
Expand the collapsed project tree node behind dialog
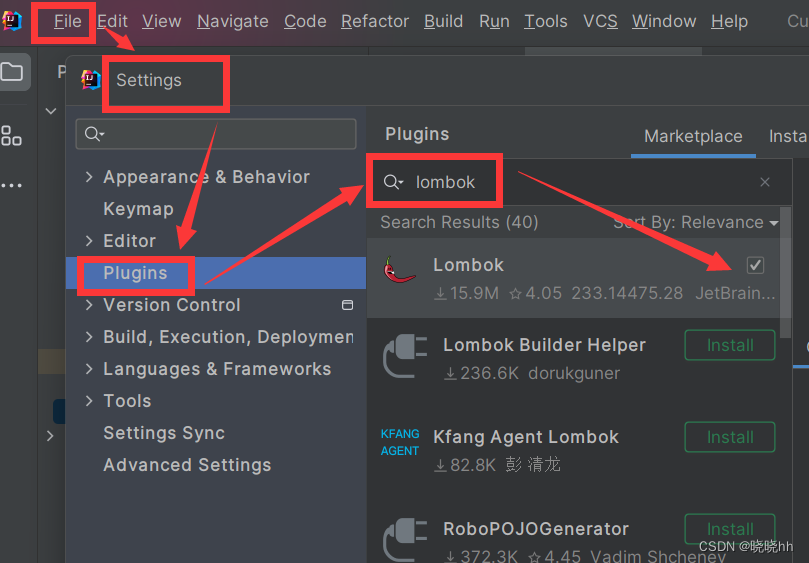point(50,436)
